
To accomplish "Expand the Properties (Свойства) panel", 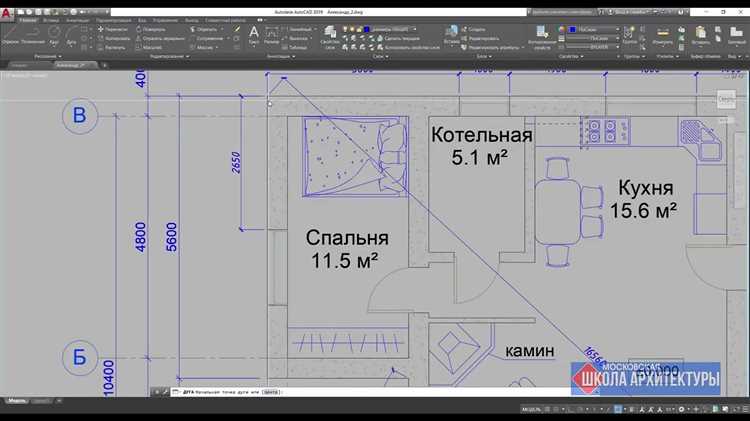I will pos(571,56).
